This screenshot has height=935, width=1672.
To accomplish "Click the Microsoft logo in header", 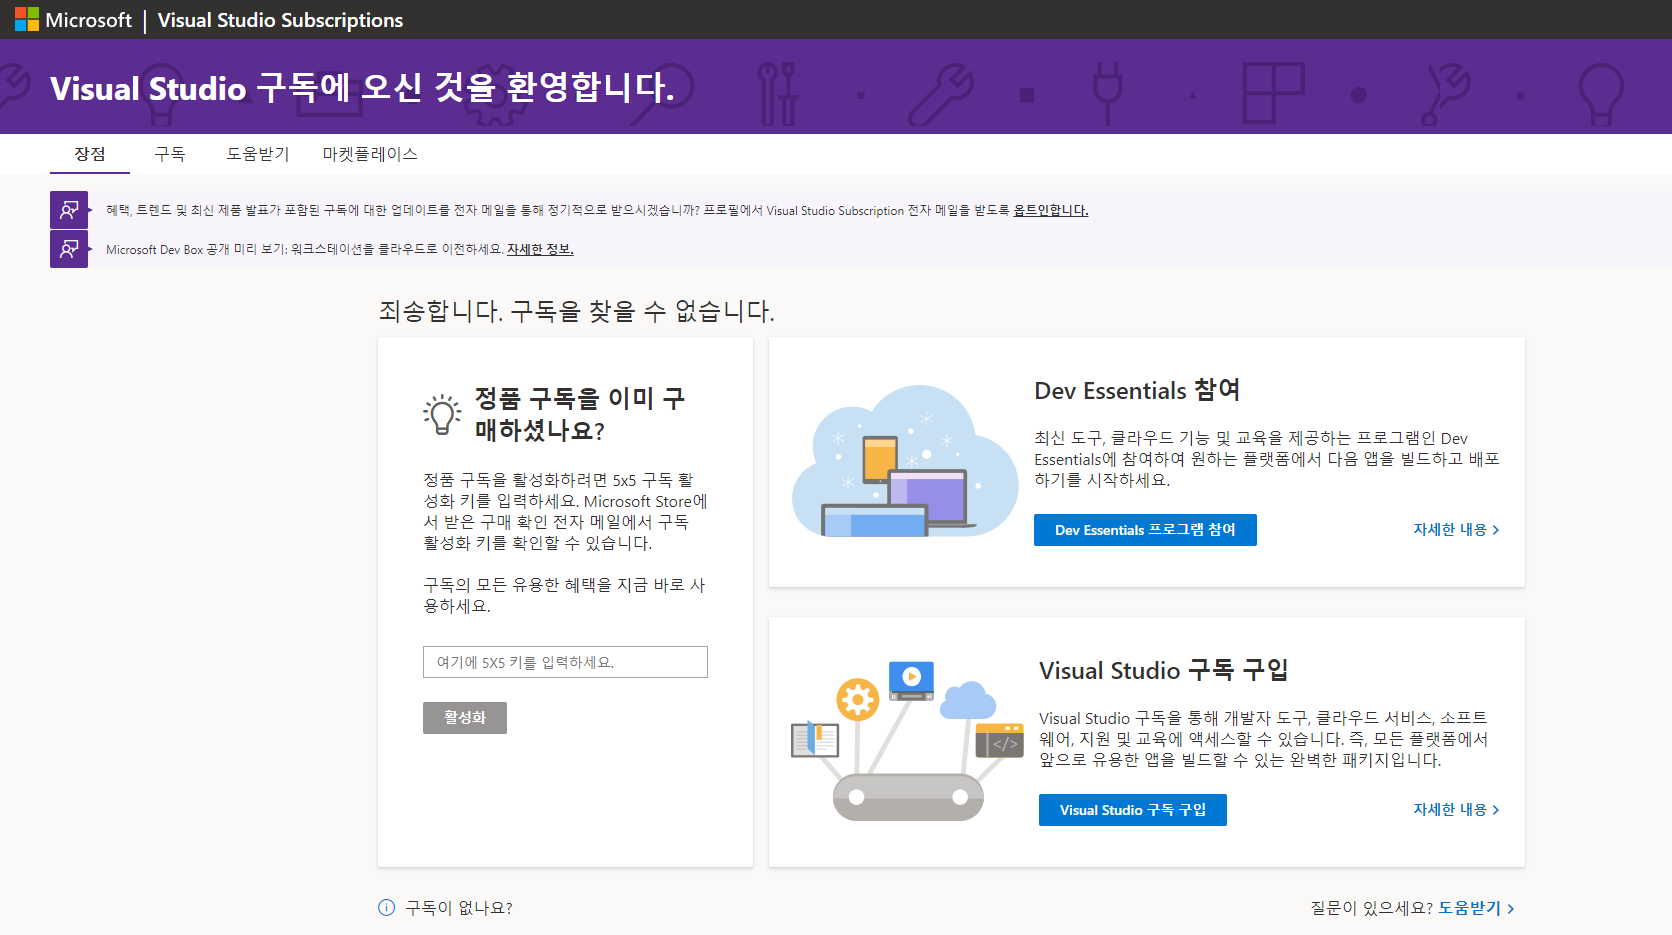I will [x=73, y=20].
